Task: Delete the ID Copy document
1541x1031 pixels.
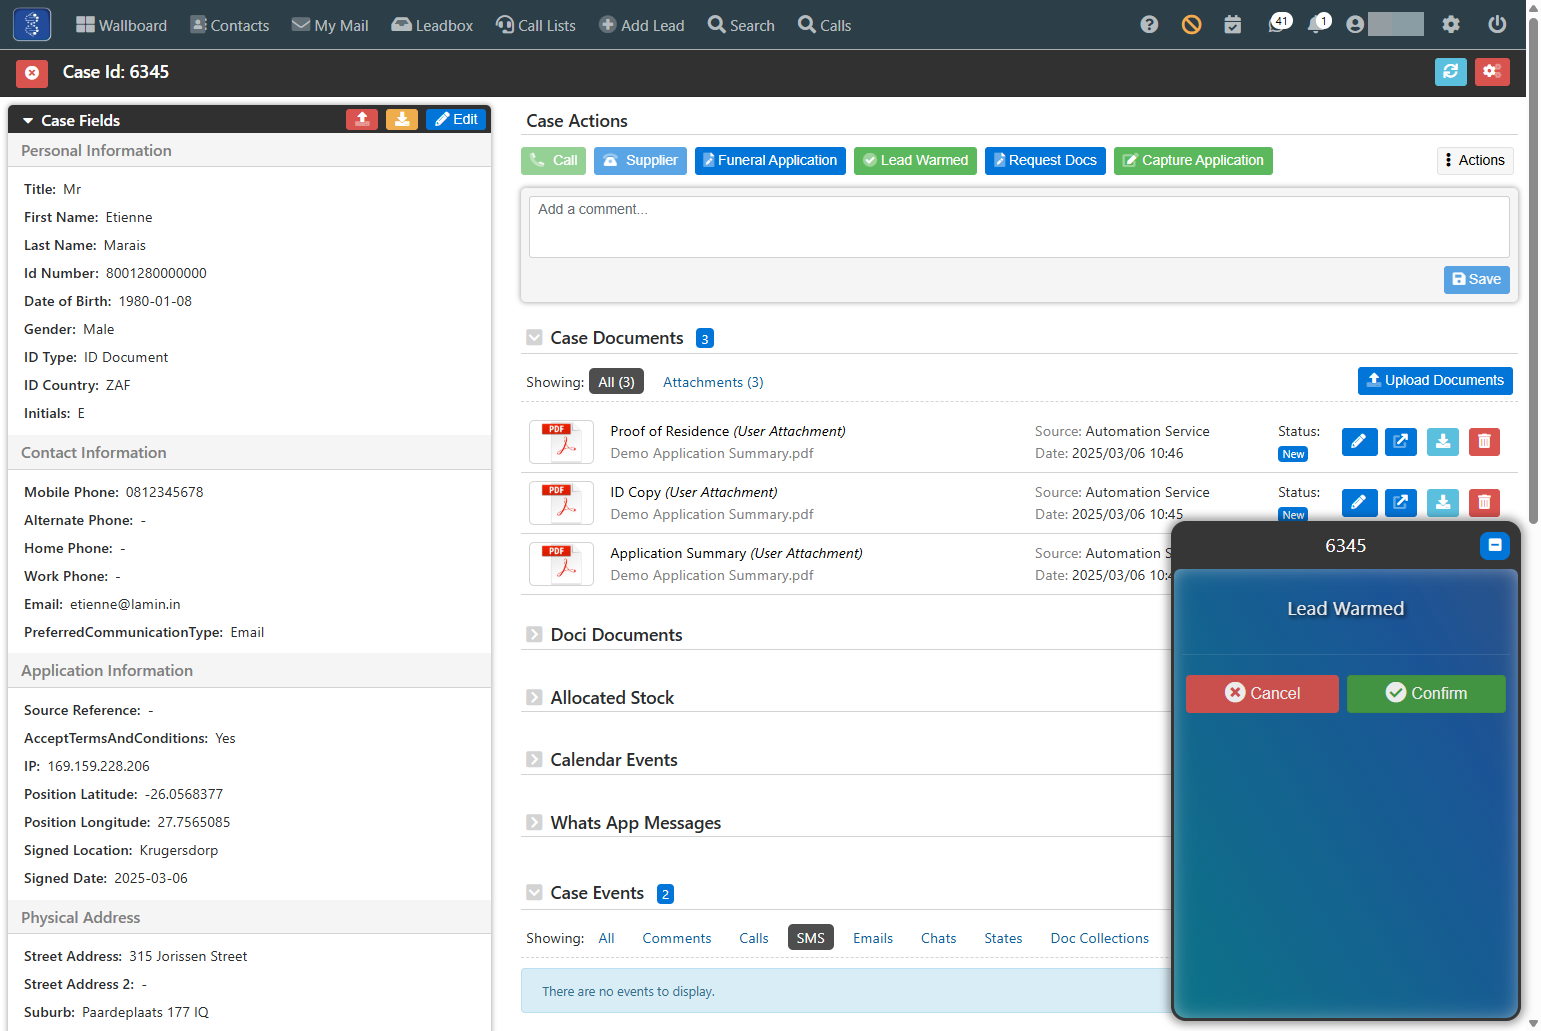Action: 1484,503
